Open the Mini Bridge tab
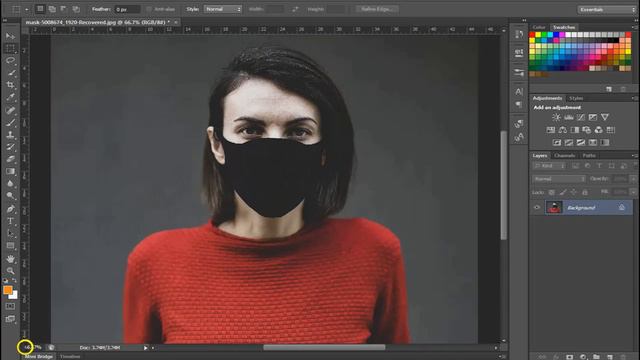 coord(39,357)
